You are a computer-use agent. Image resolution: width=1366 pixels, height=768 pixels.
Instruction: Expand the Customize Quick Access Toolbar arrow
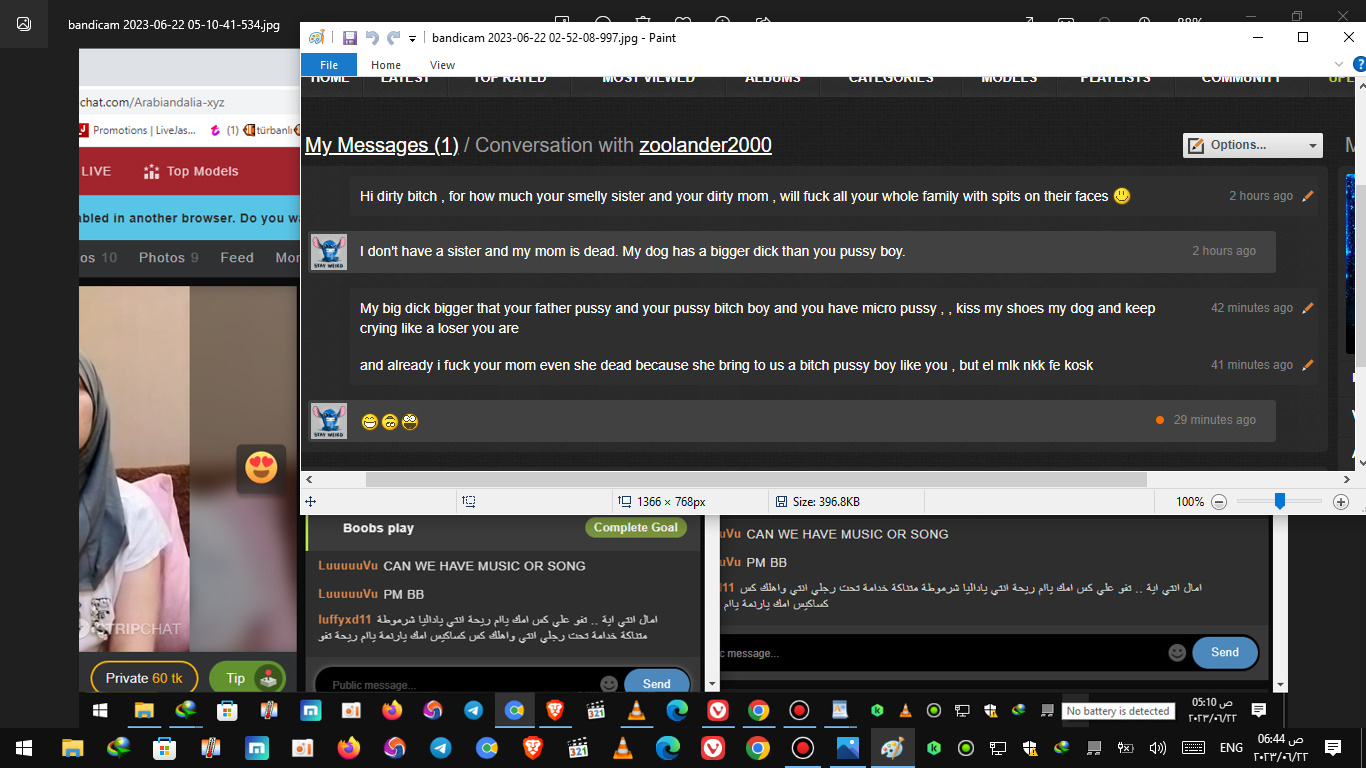click(412, 39)
